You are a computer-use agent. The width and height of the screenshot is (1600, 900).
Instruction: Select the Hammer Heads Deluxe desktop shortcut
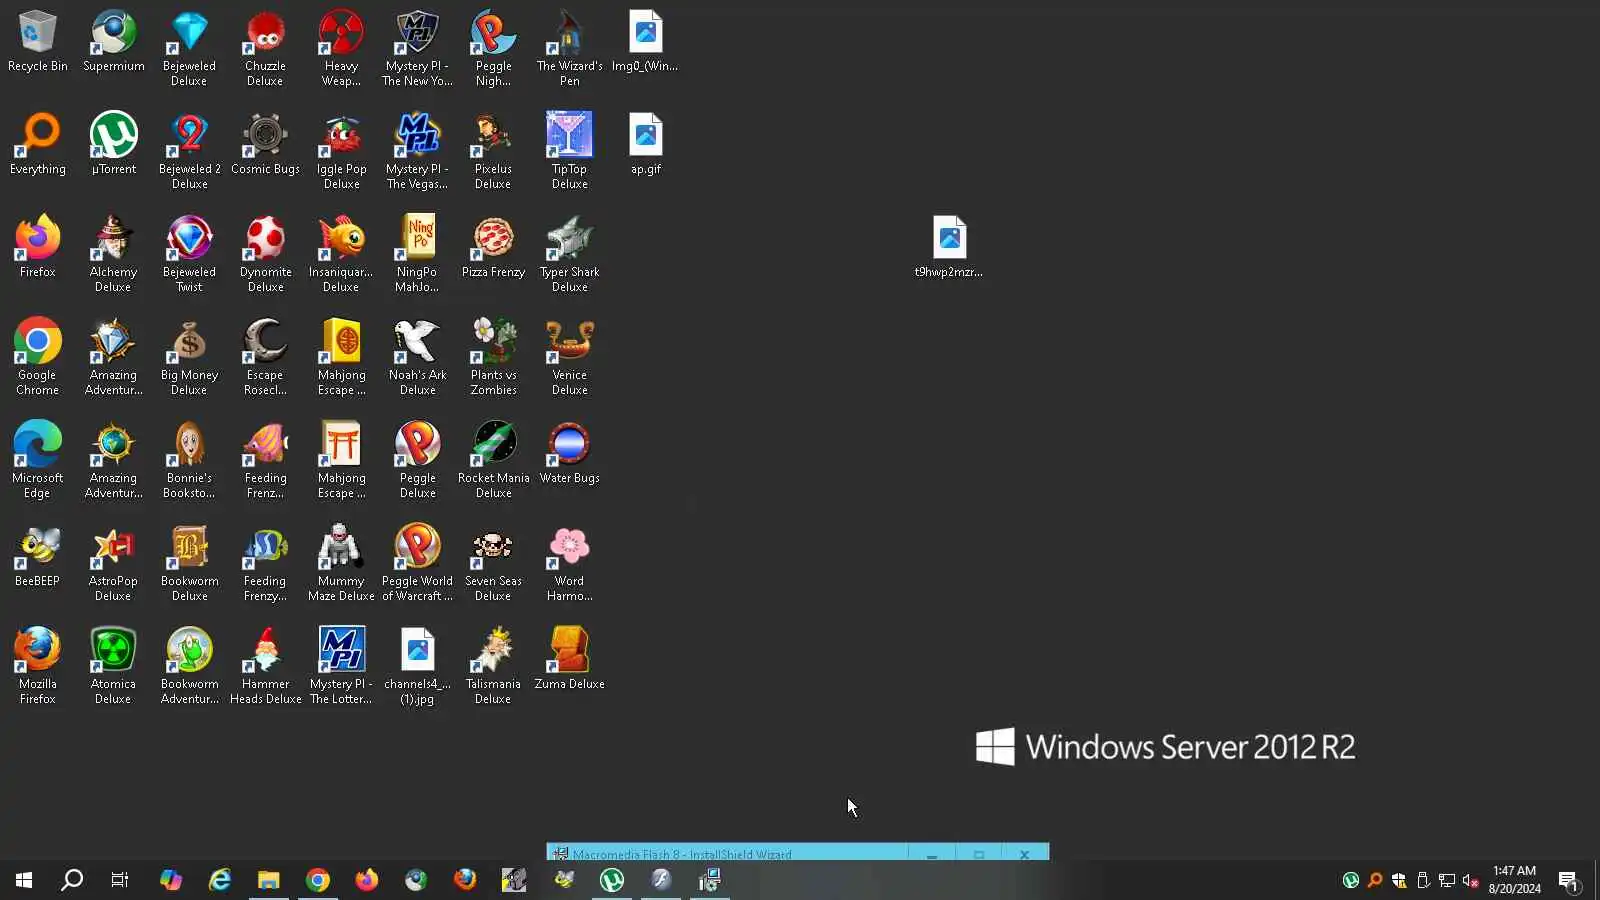pyautogui.click(x=265, y=666)
